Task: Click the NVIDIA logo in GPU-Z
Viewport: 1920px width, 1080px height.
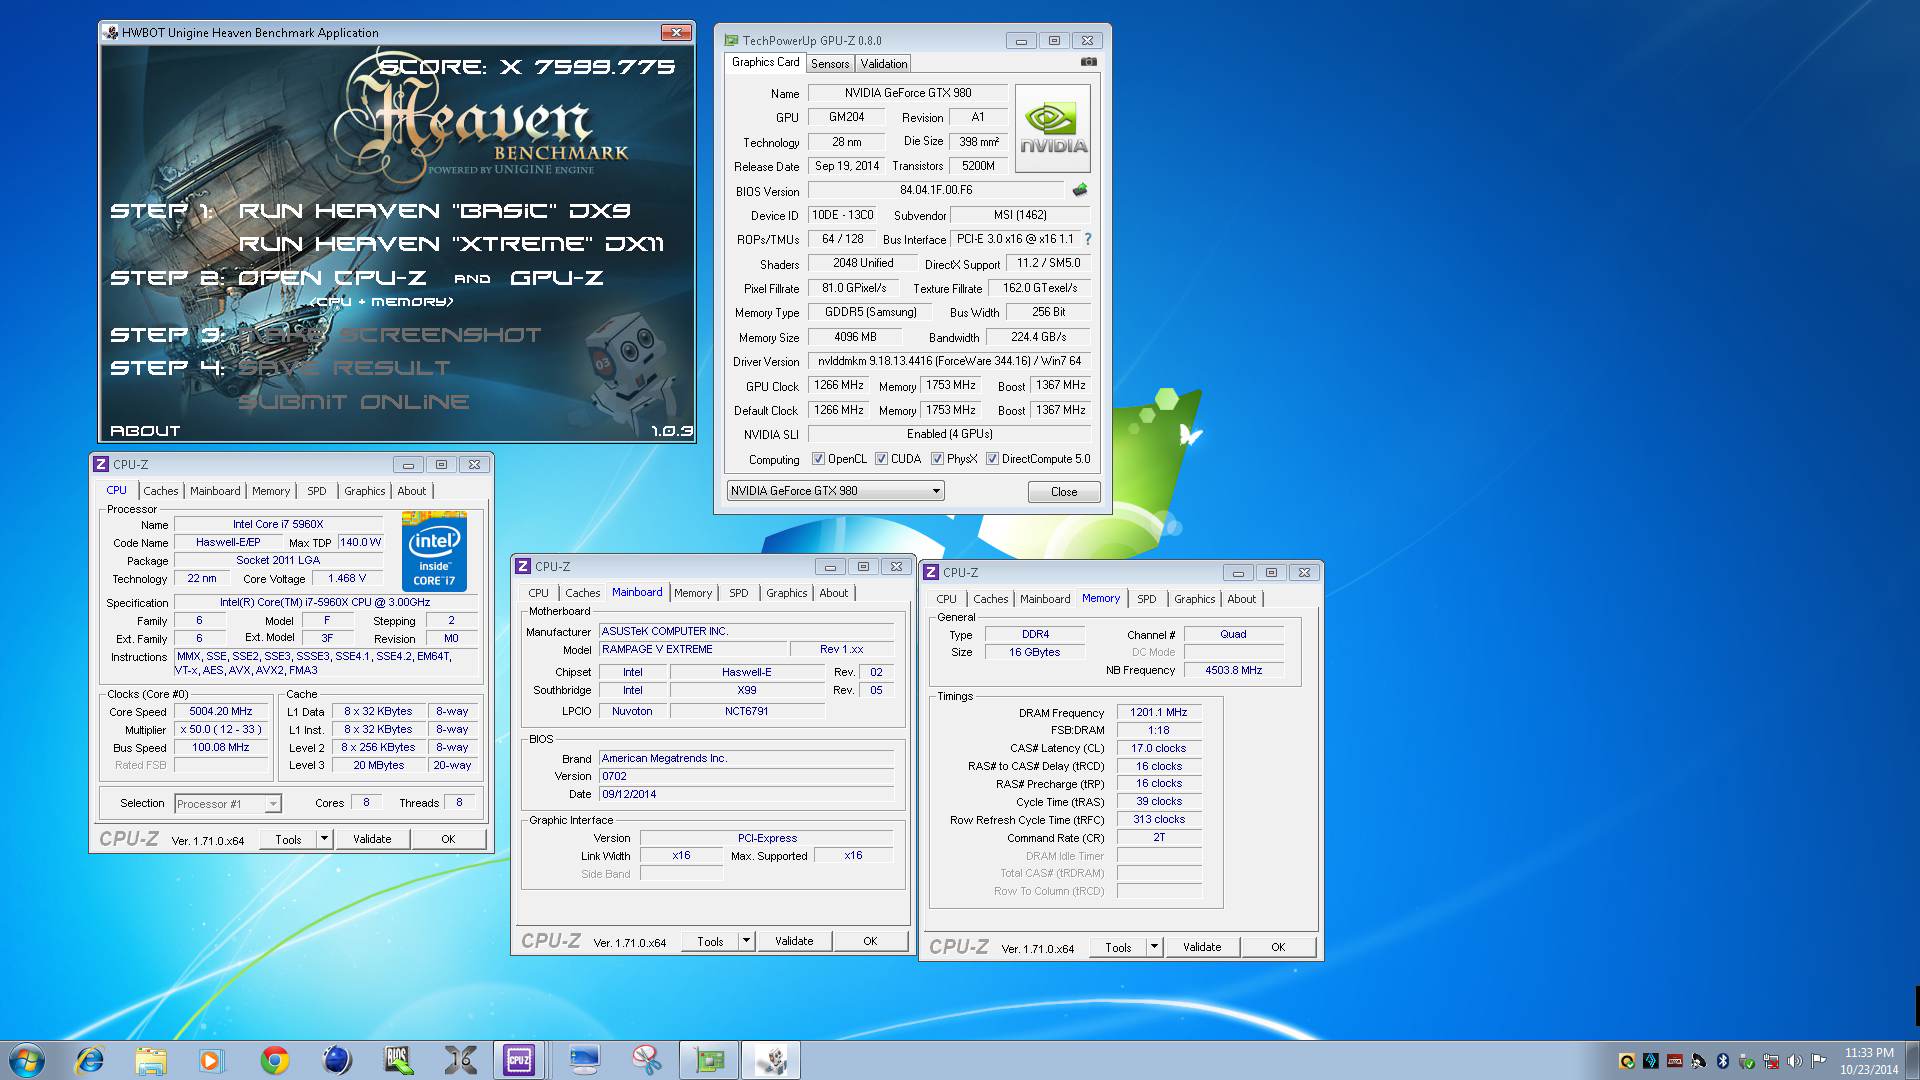Action: pos(1052,128)
